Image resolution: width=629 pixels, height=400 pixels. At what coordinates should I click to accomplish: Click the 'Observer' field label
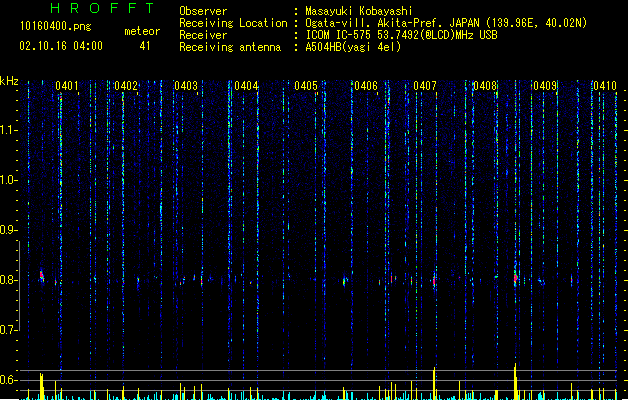203,11
